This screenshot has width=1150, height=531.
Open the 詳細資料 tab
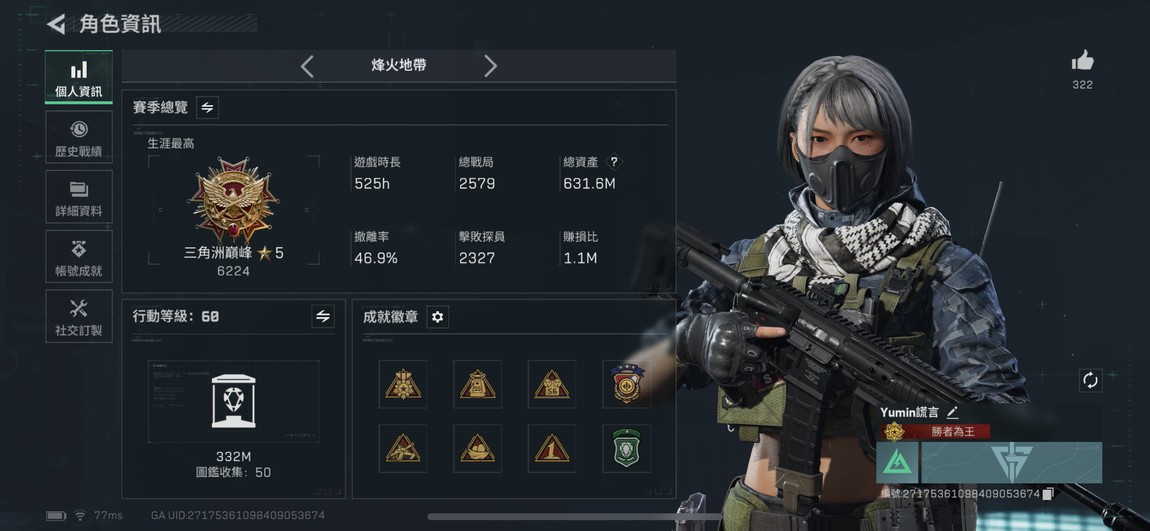[x=78, y=197]
